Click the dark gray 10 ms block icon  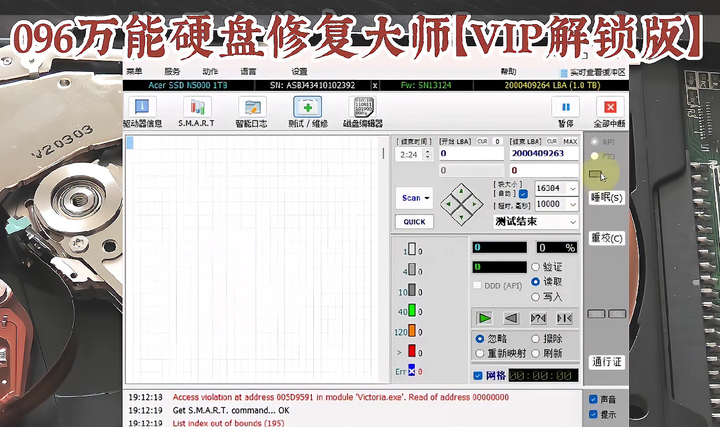412,290
